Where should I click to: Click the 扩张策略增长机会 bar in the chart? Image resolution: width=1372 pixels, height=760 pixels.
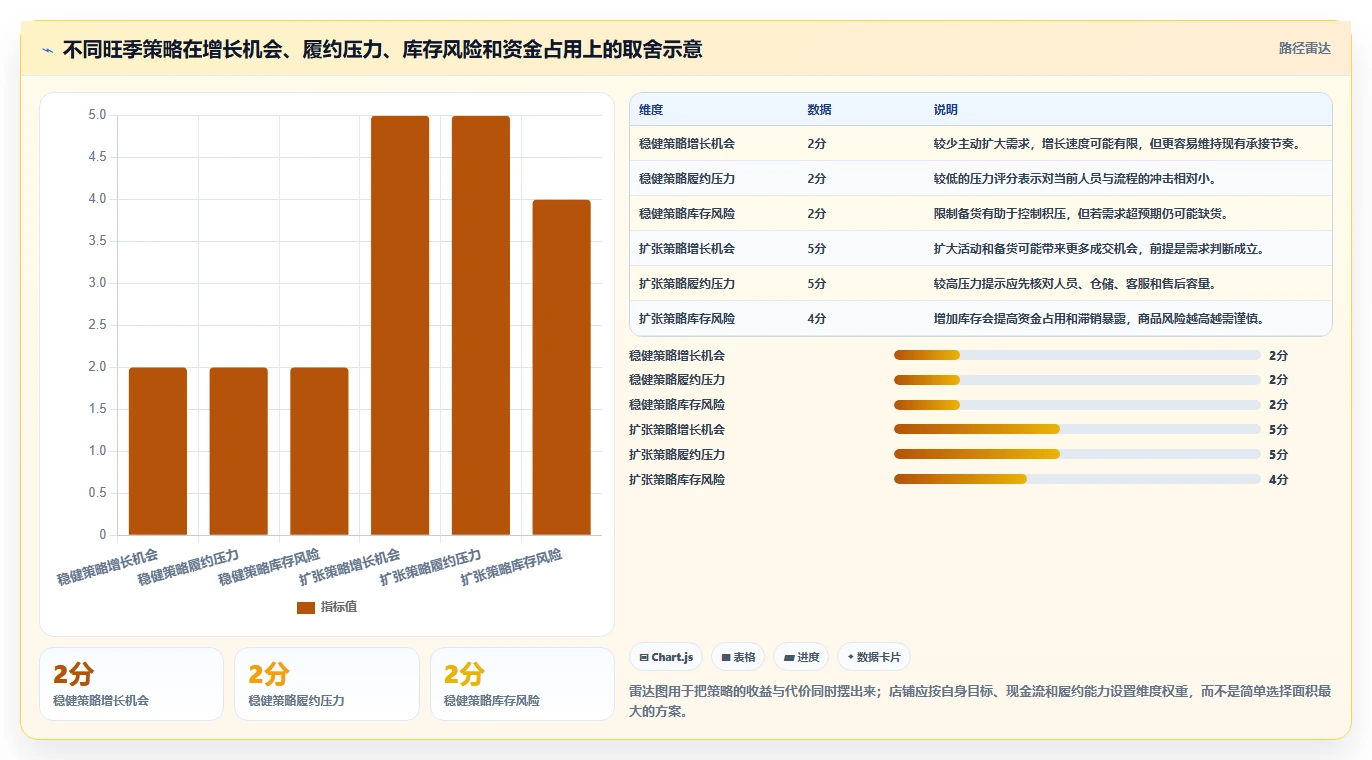400,325
